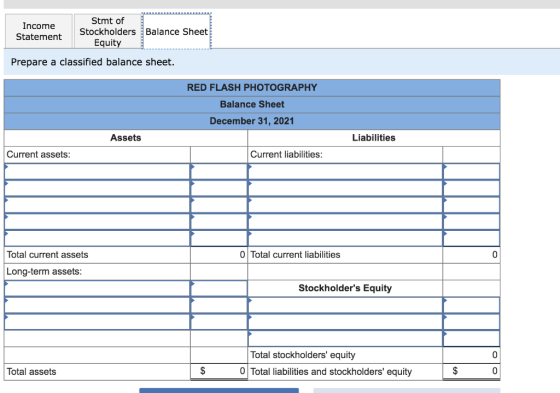
Task: Click the second current liabilities amount field
Action: point(471,188)
